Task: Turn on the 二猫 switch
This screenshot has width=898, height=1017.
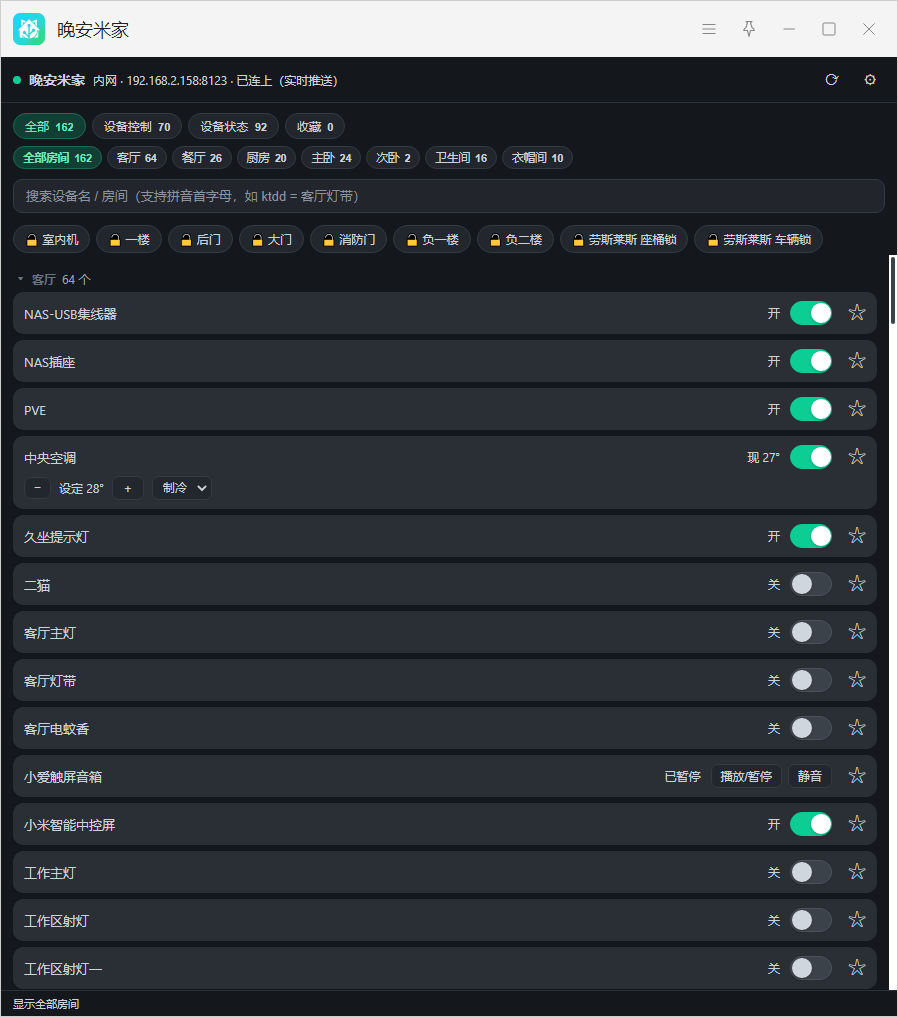Action: [x=810, y=584]
